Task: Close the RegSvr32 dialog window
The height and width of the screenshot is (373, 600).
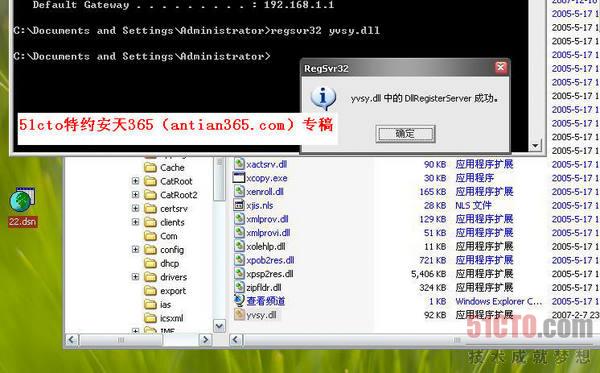Action: [501, 68]
